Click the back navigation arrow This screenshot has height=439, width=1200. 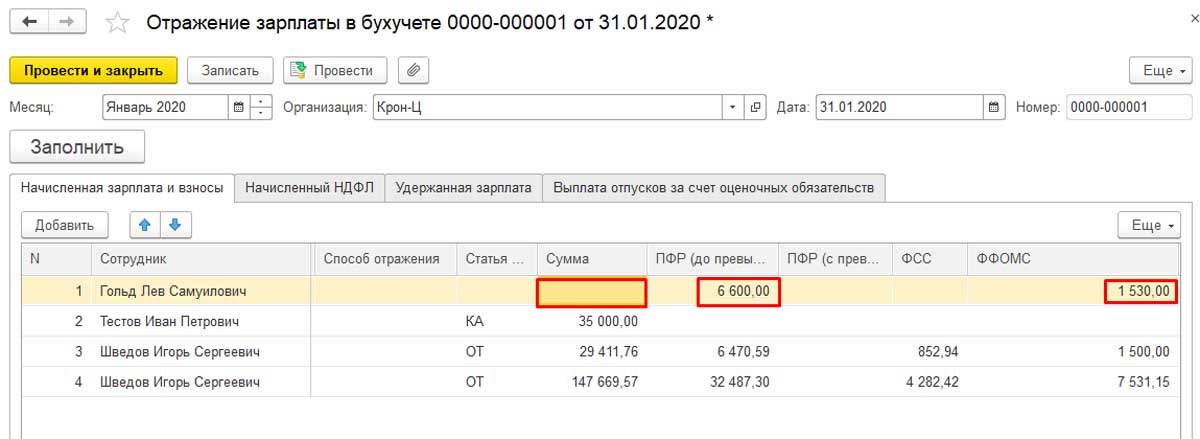[x=30, y=21]
